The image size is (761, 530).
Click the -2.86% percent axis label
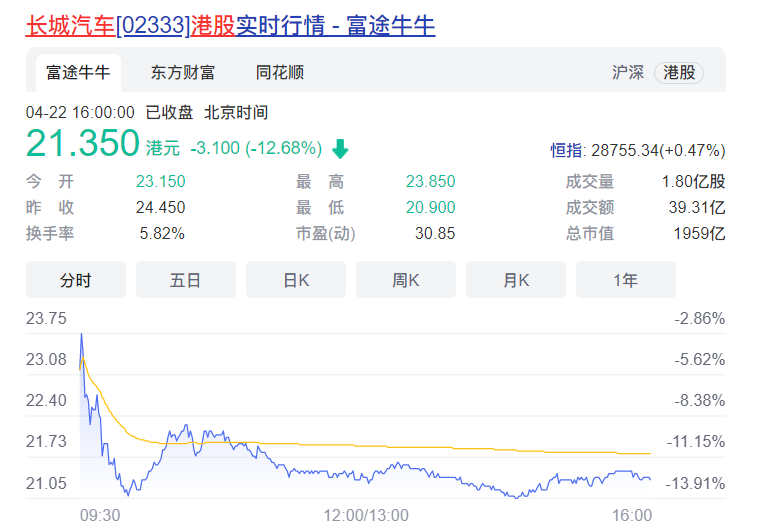[x=699, y=319]
